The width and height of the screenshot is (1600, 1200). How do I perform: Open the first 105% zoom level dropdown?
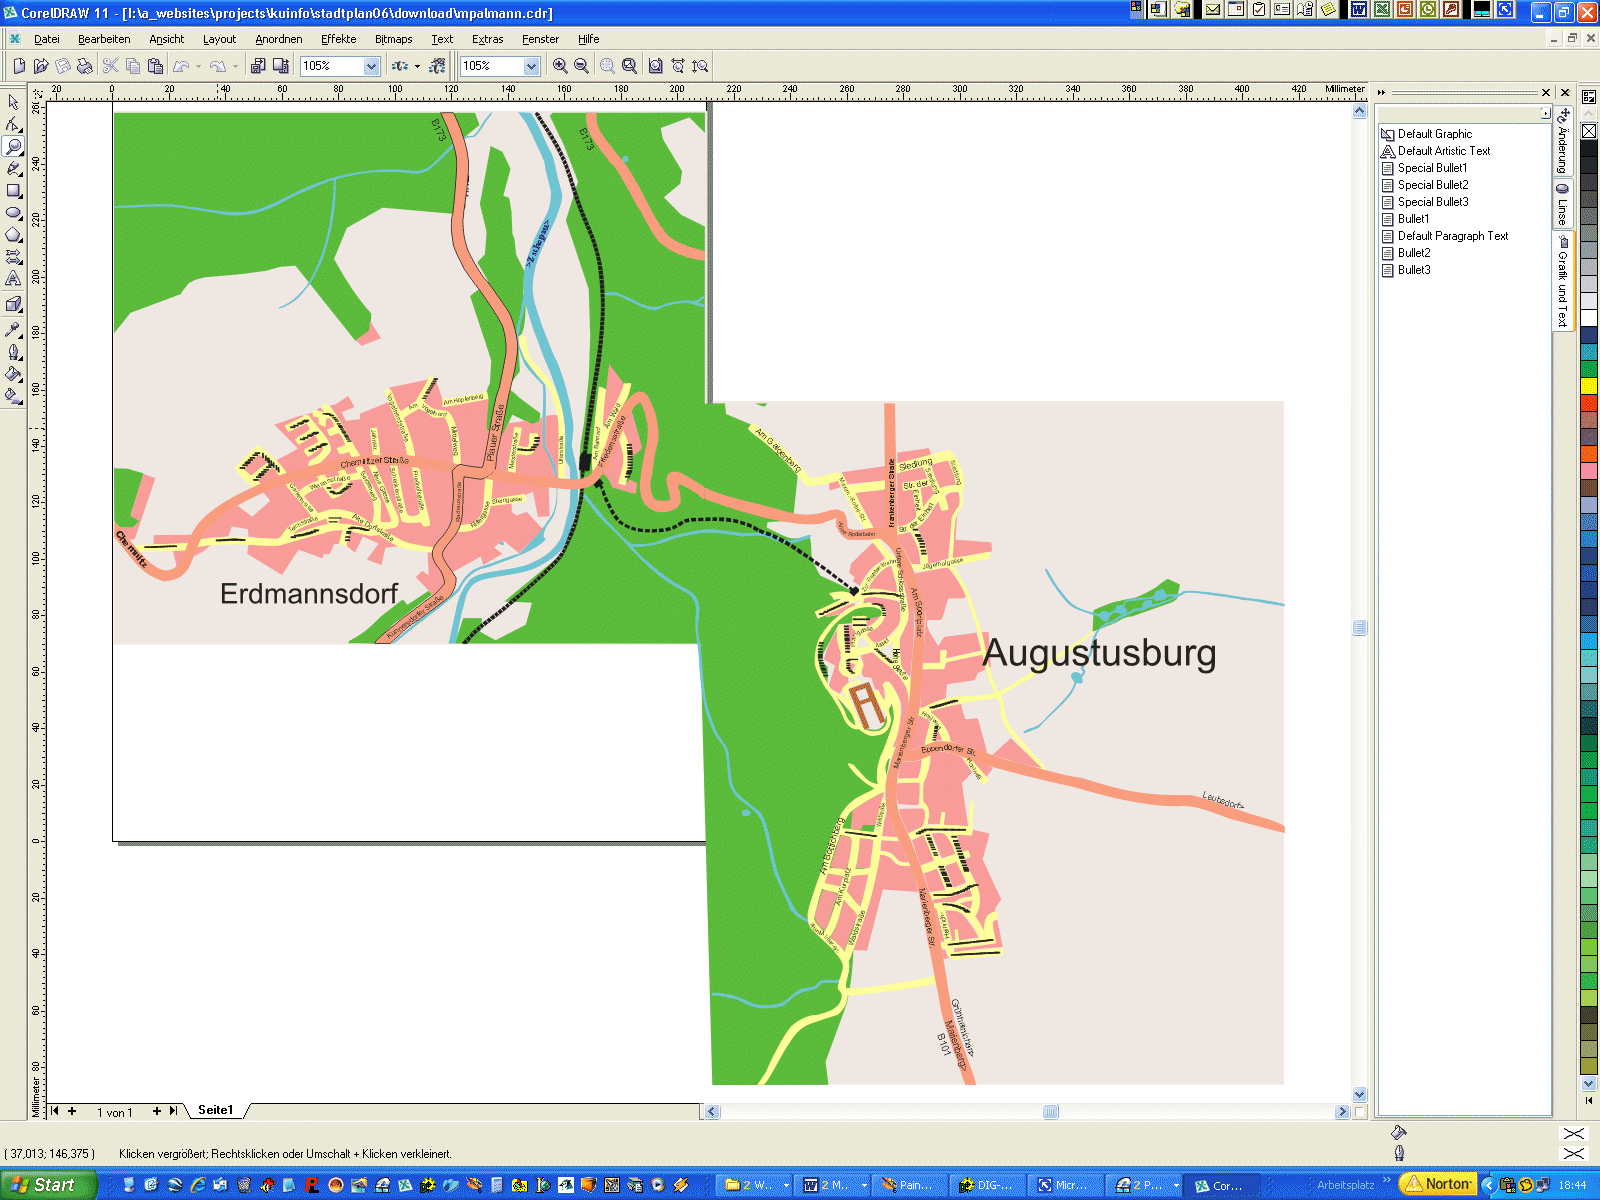371,66
